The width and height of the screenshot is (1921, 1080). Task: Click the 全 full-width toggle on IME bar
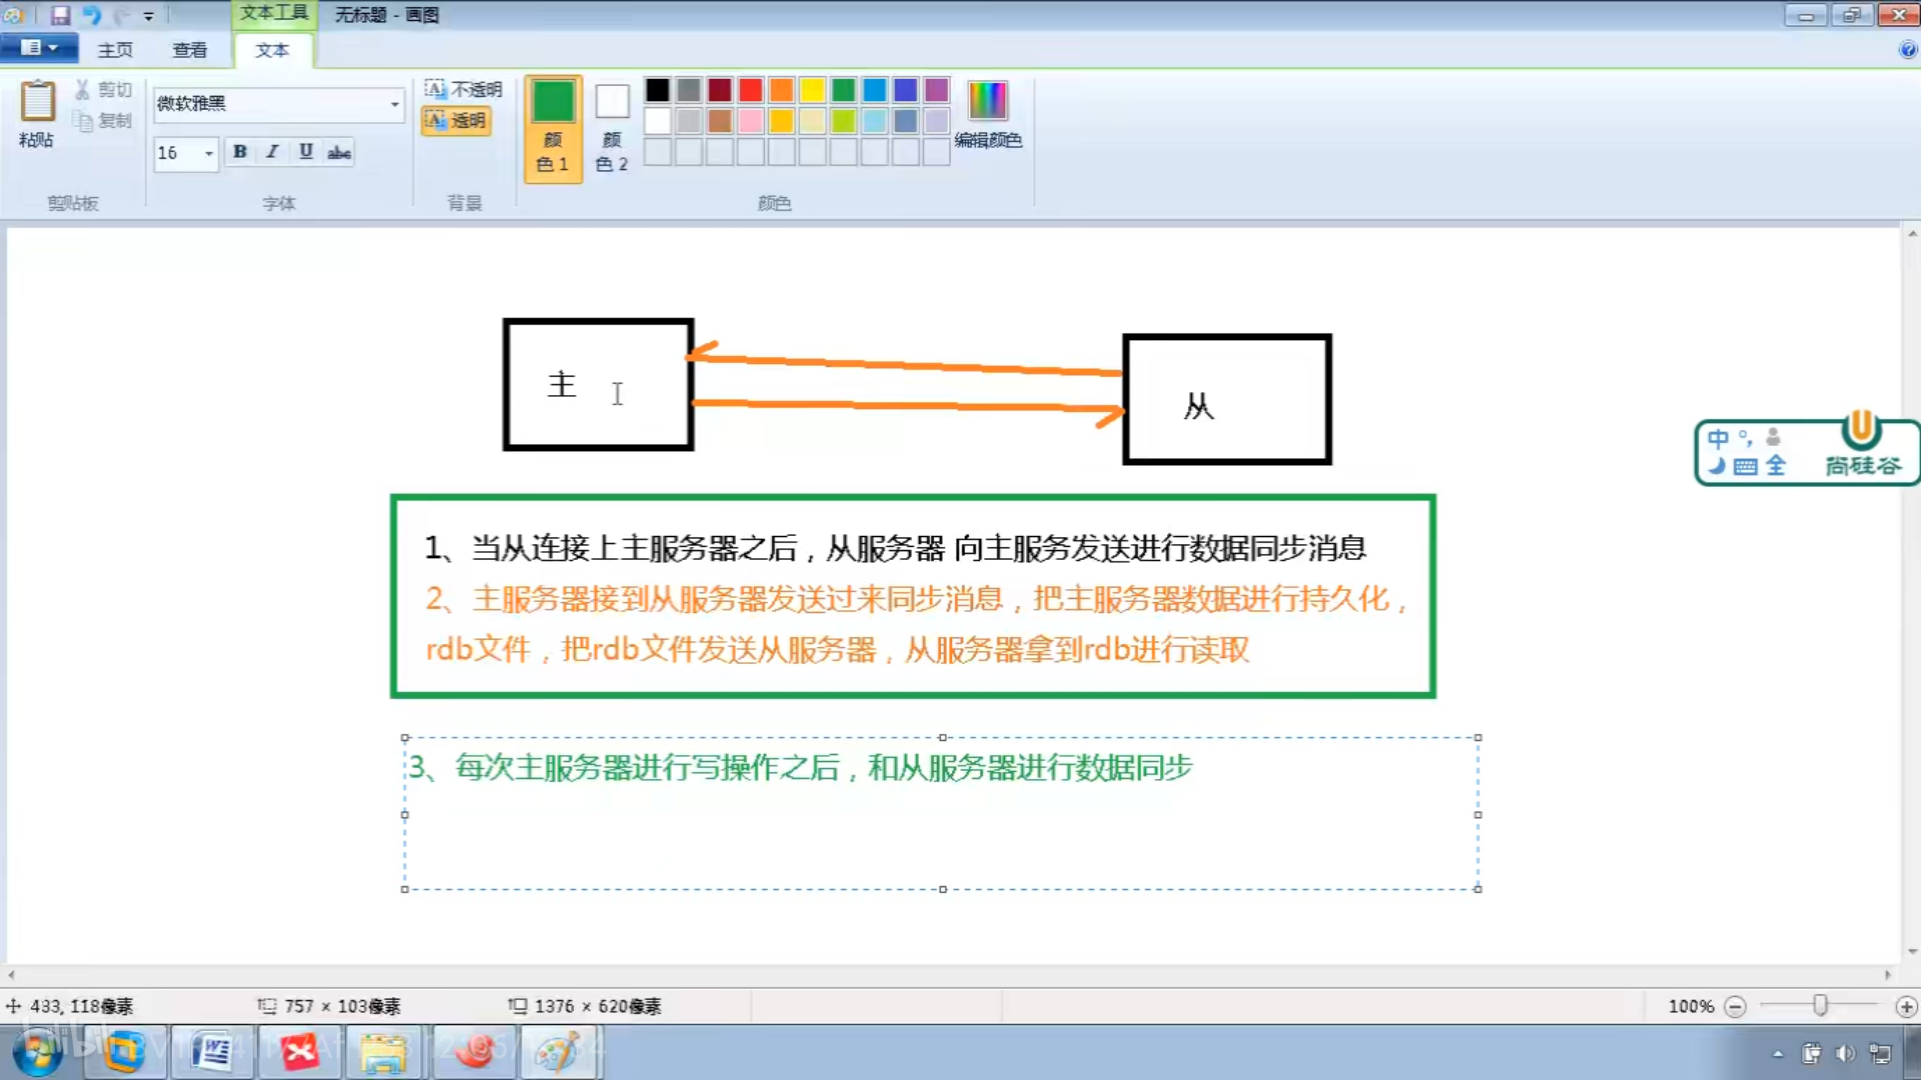1776,466
